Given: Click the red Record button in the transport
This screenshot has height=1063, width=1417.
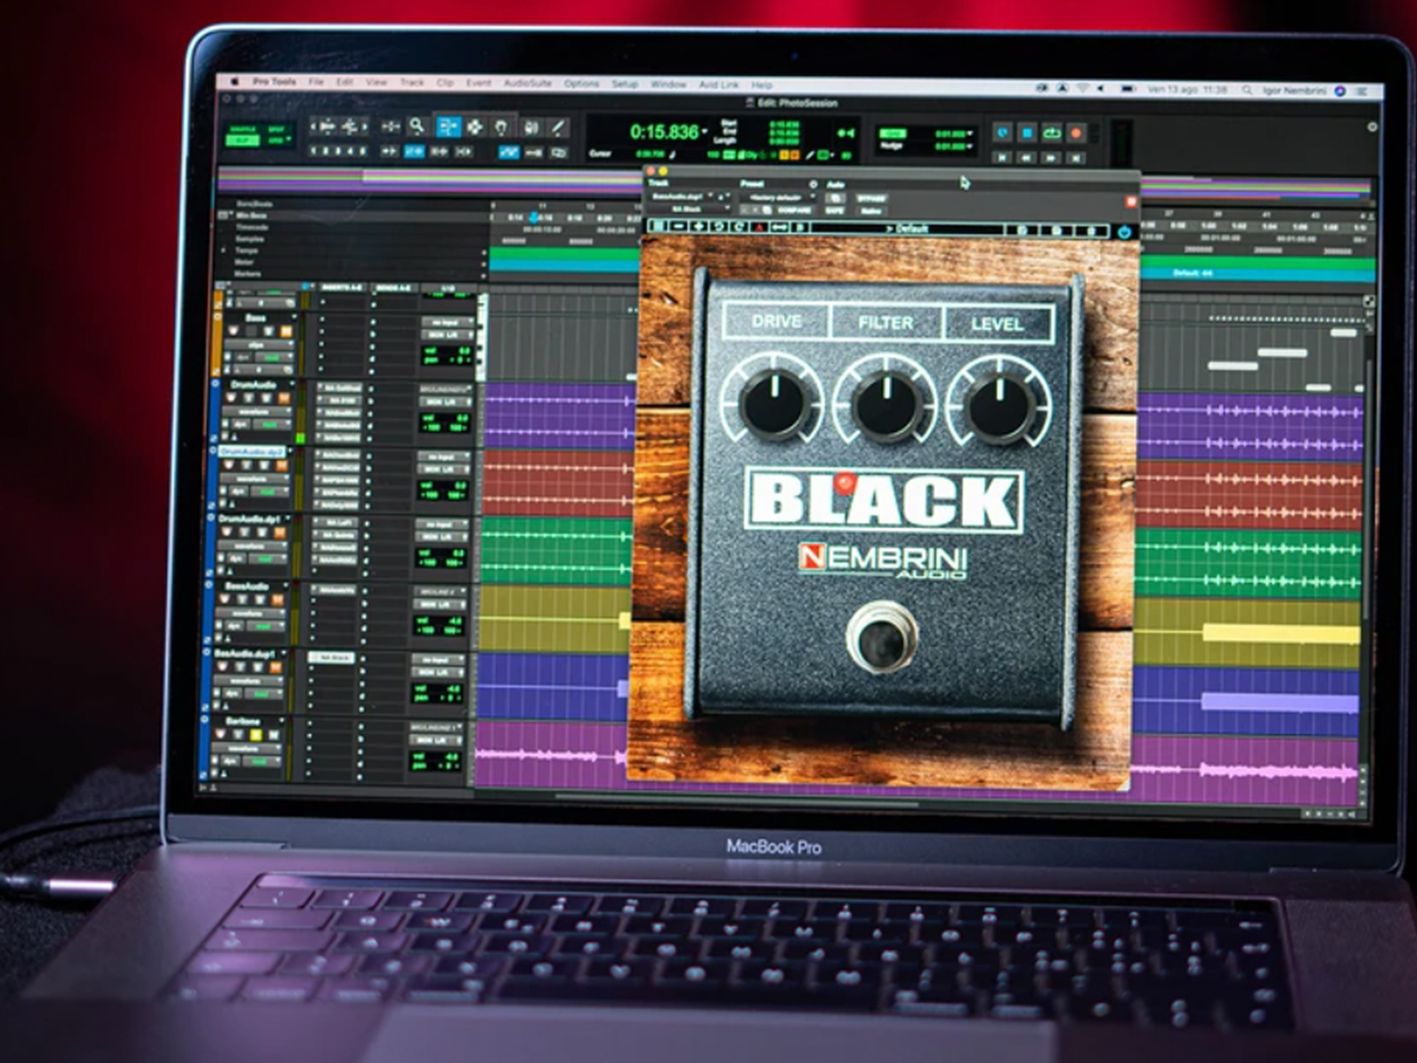Looking at the screenshot, I should [x=1077, y=133].
